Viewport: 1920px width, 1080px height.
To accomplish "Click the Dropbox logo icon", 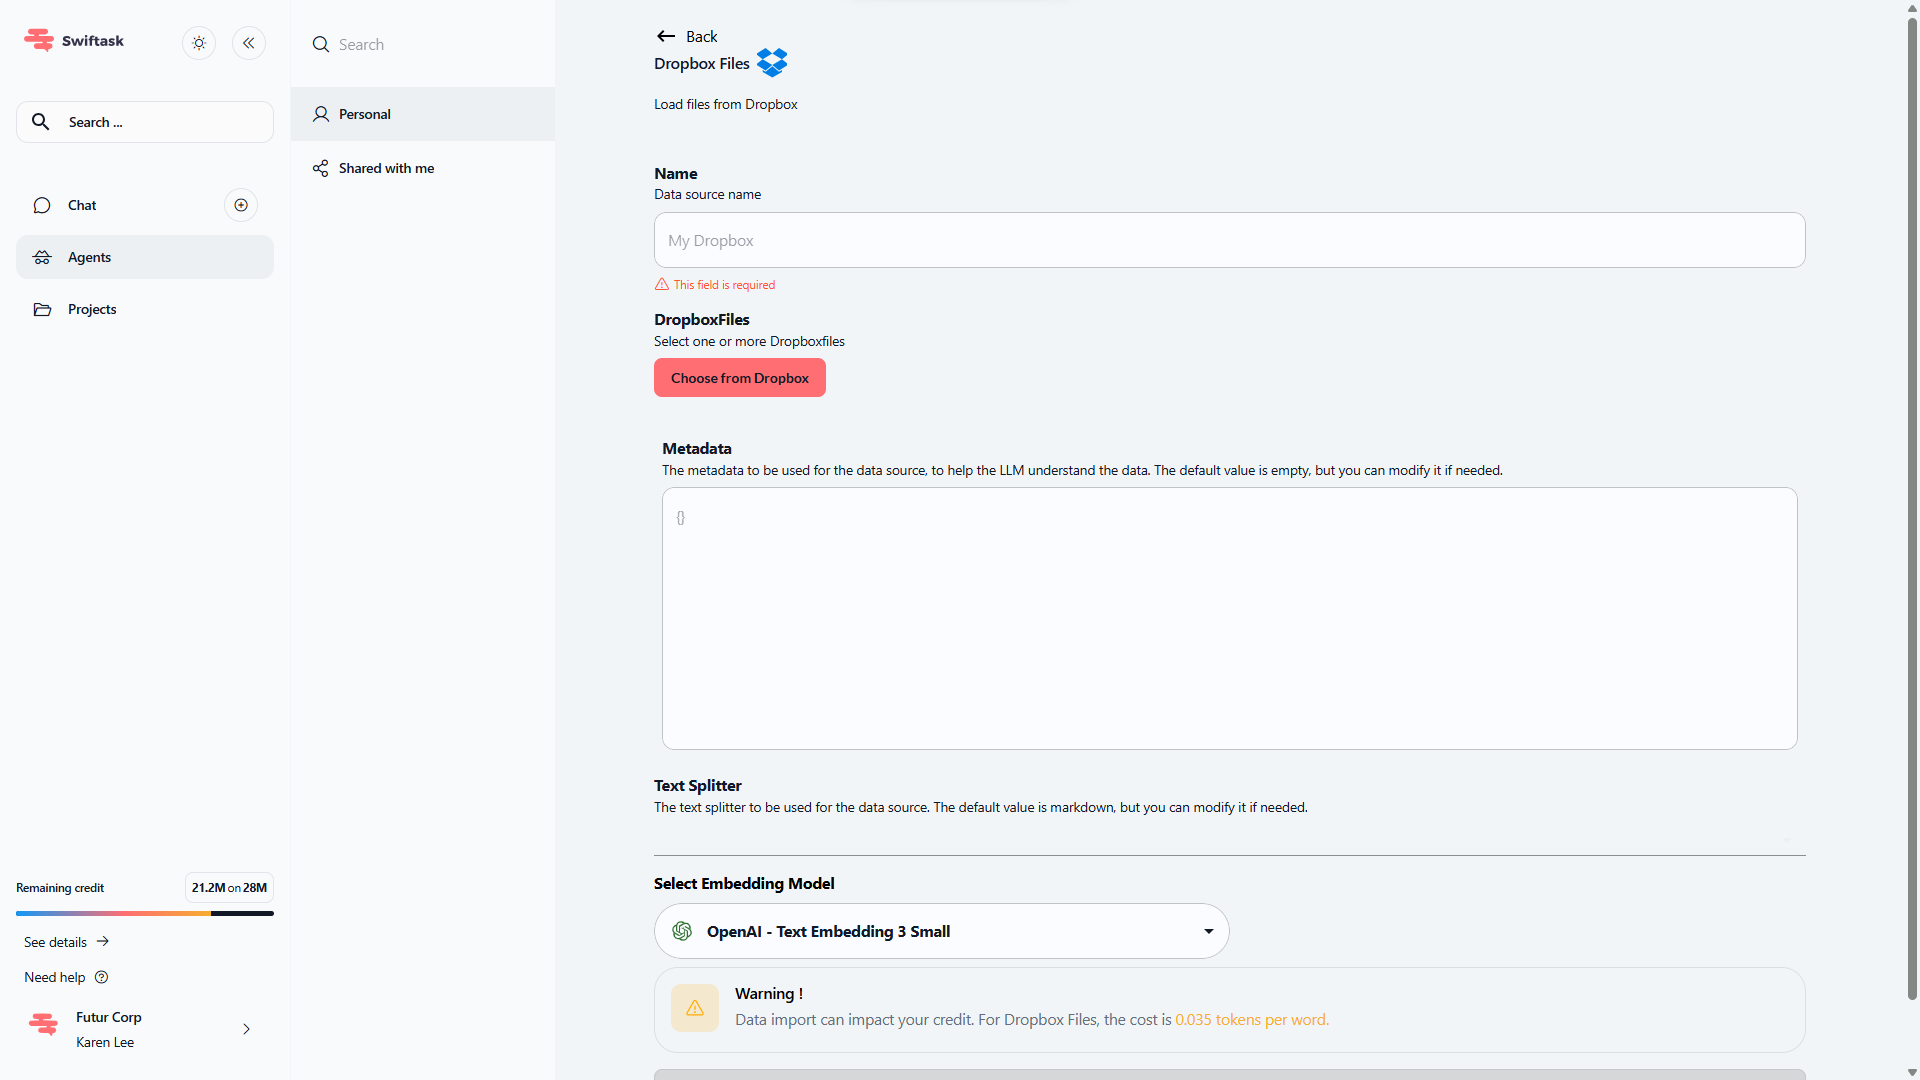I will 772,63.
